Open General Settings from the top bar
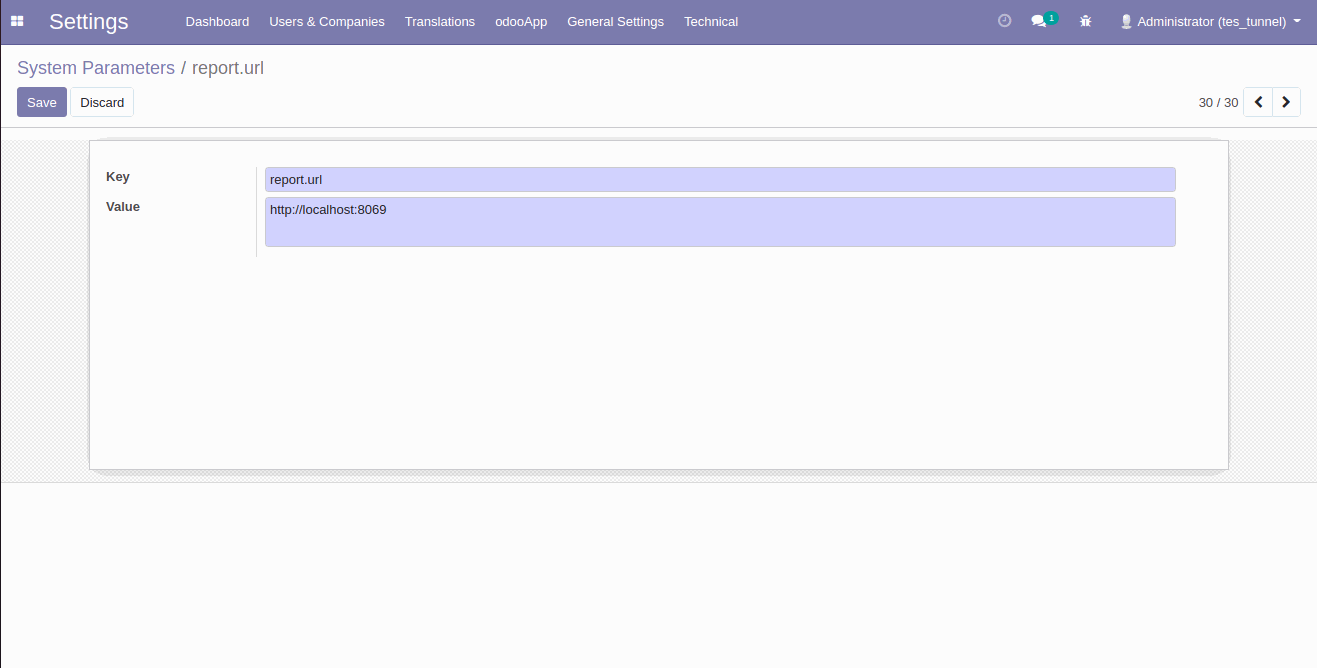1317x668 pixels. coord(615,21)
